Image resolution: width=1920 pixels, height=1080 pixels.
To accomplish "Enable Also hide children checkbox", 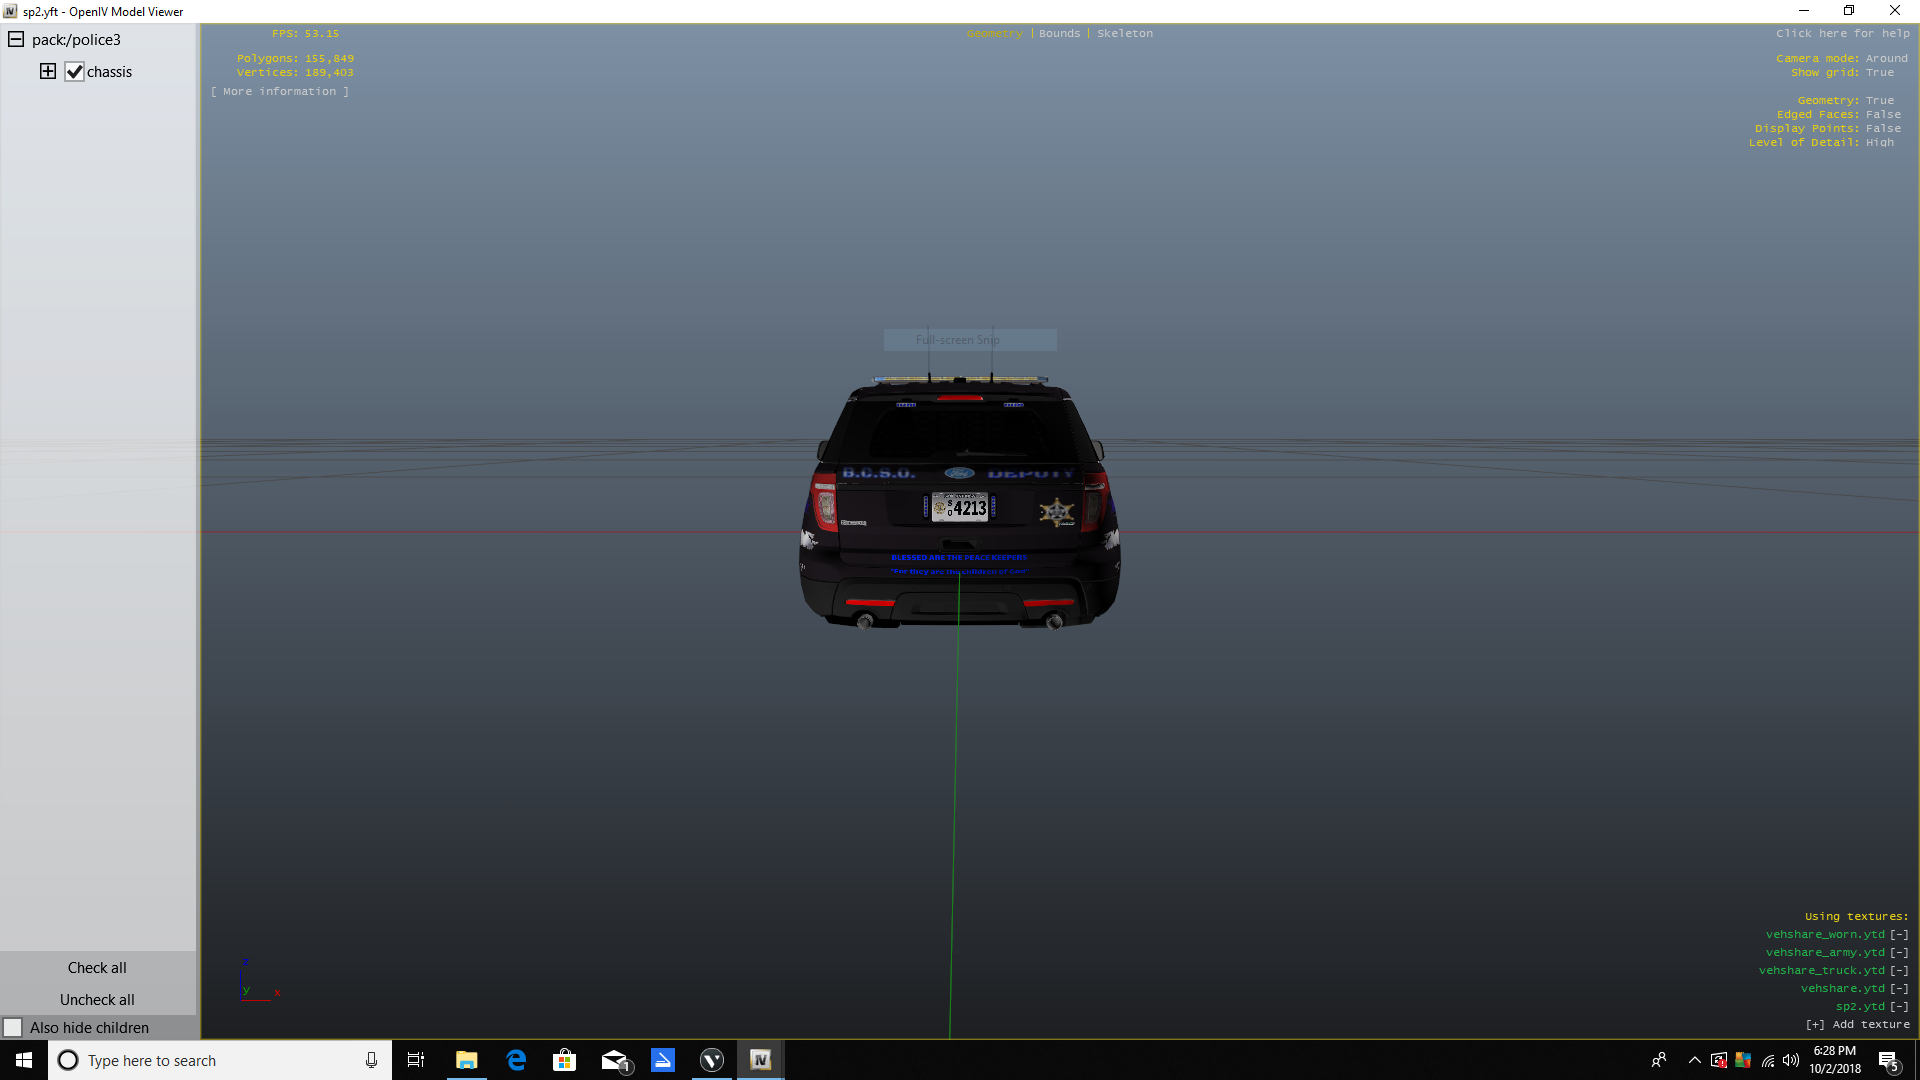I will pyautogui.click(x=13, y=1028).
